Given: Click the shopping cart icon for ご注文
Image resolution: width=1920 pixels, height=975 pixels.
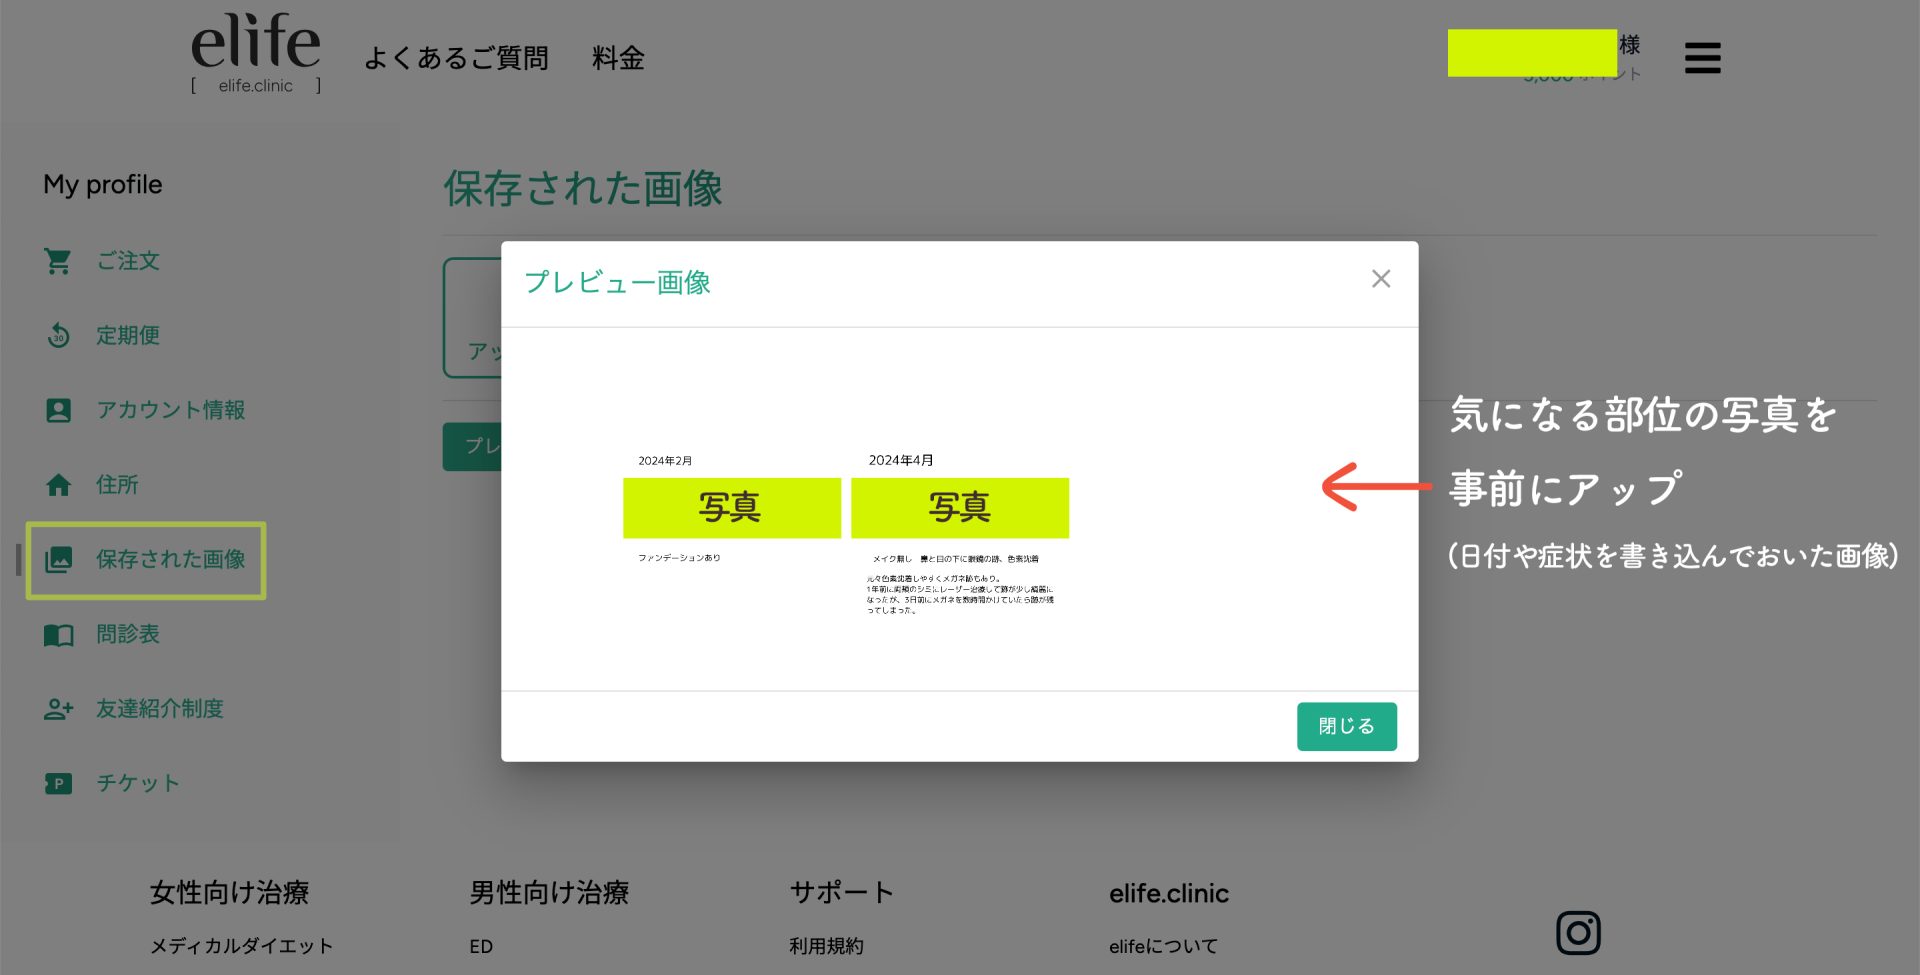Looking at the screenshot, I should click(x=58, y=261).
